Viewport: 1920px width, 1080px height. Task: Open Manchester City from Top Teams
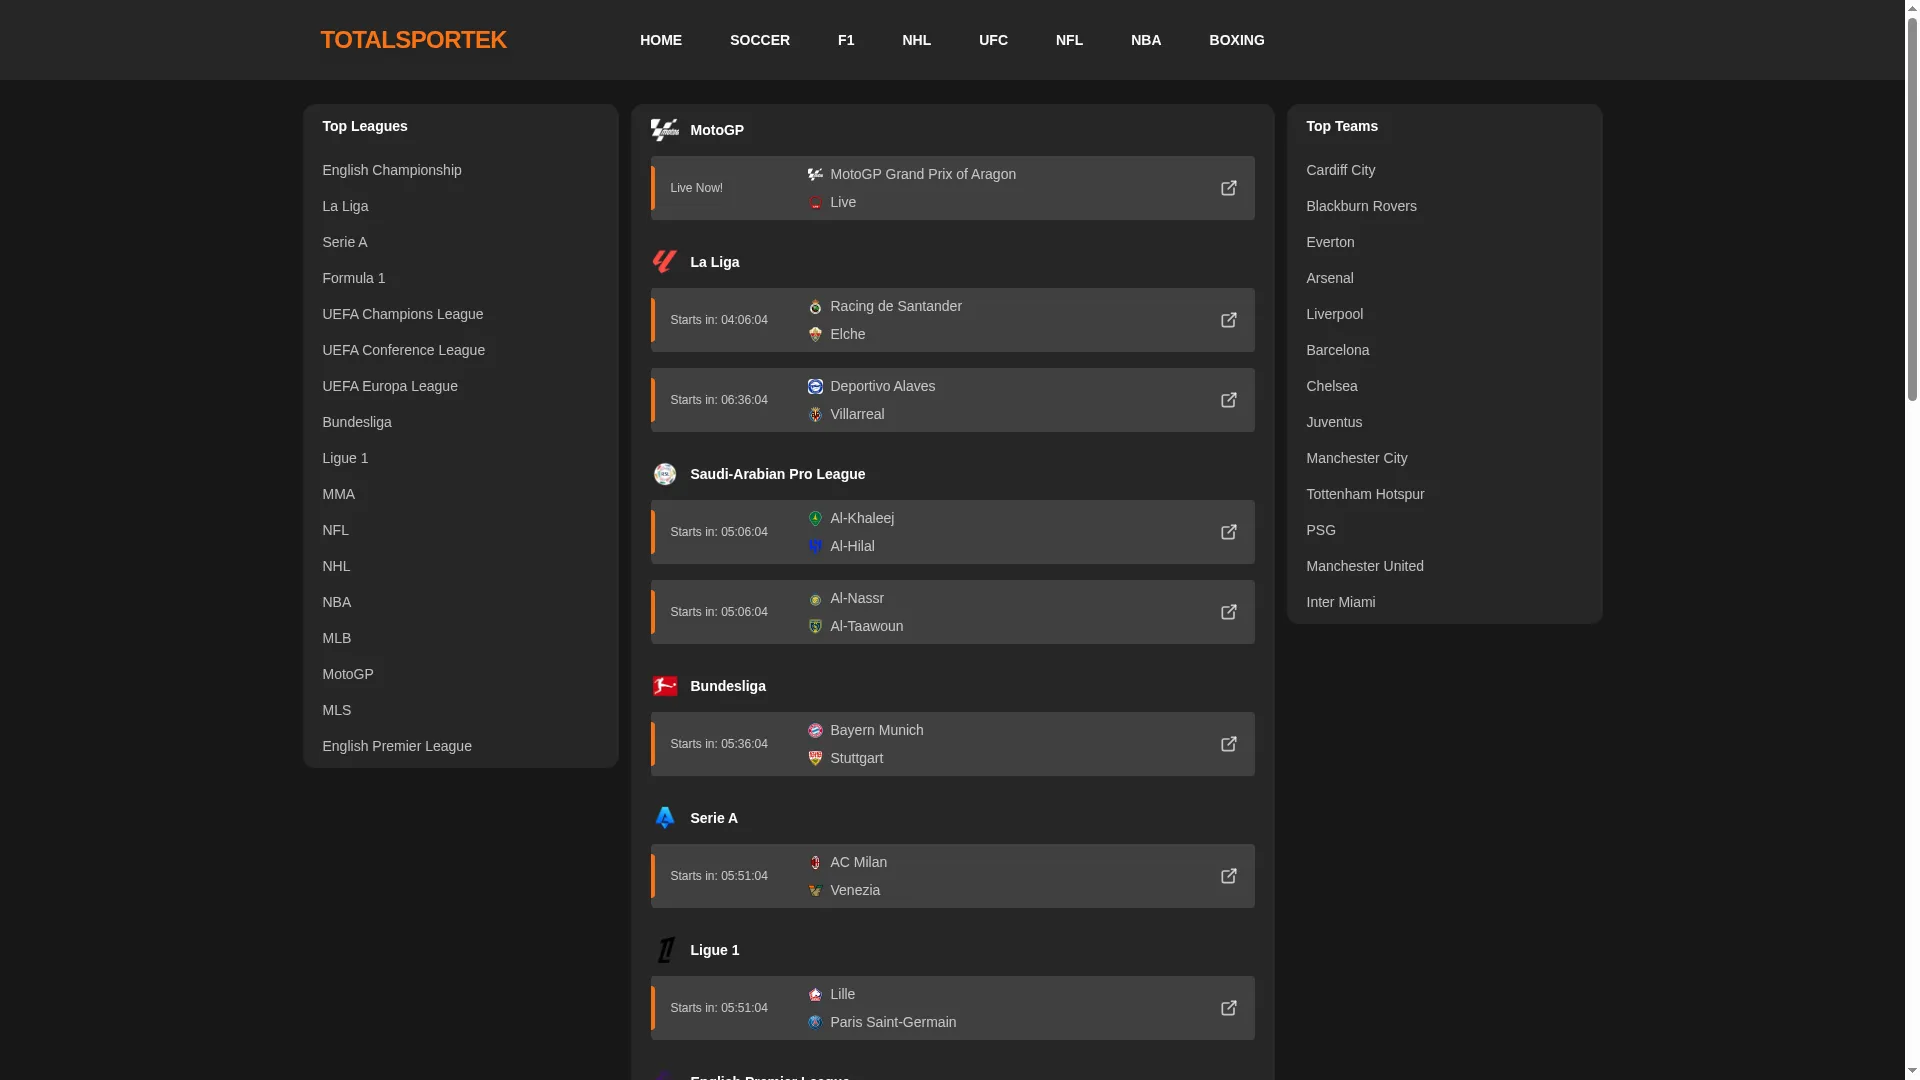pos(1357,458)
